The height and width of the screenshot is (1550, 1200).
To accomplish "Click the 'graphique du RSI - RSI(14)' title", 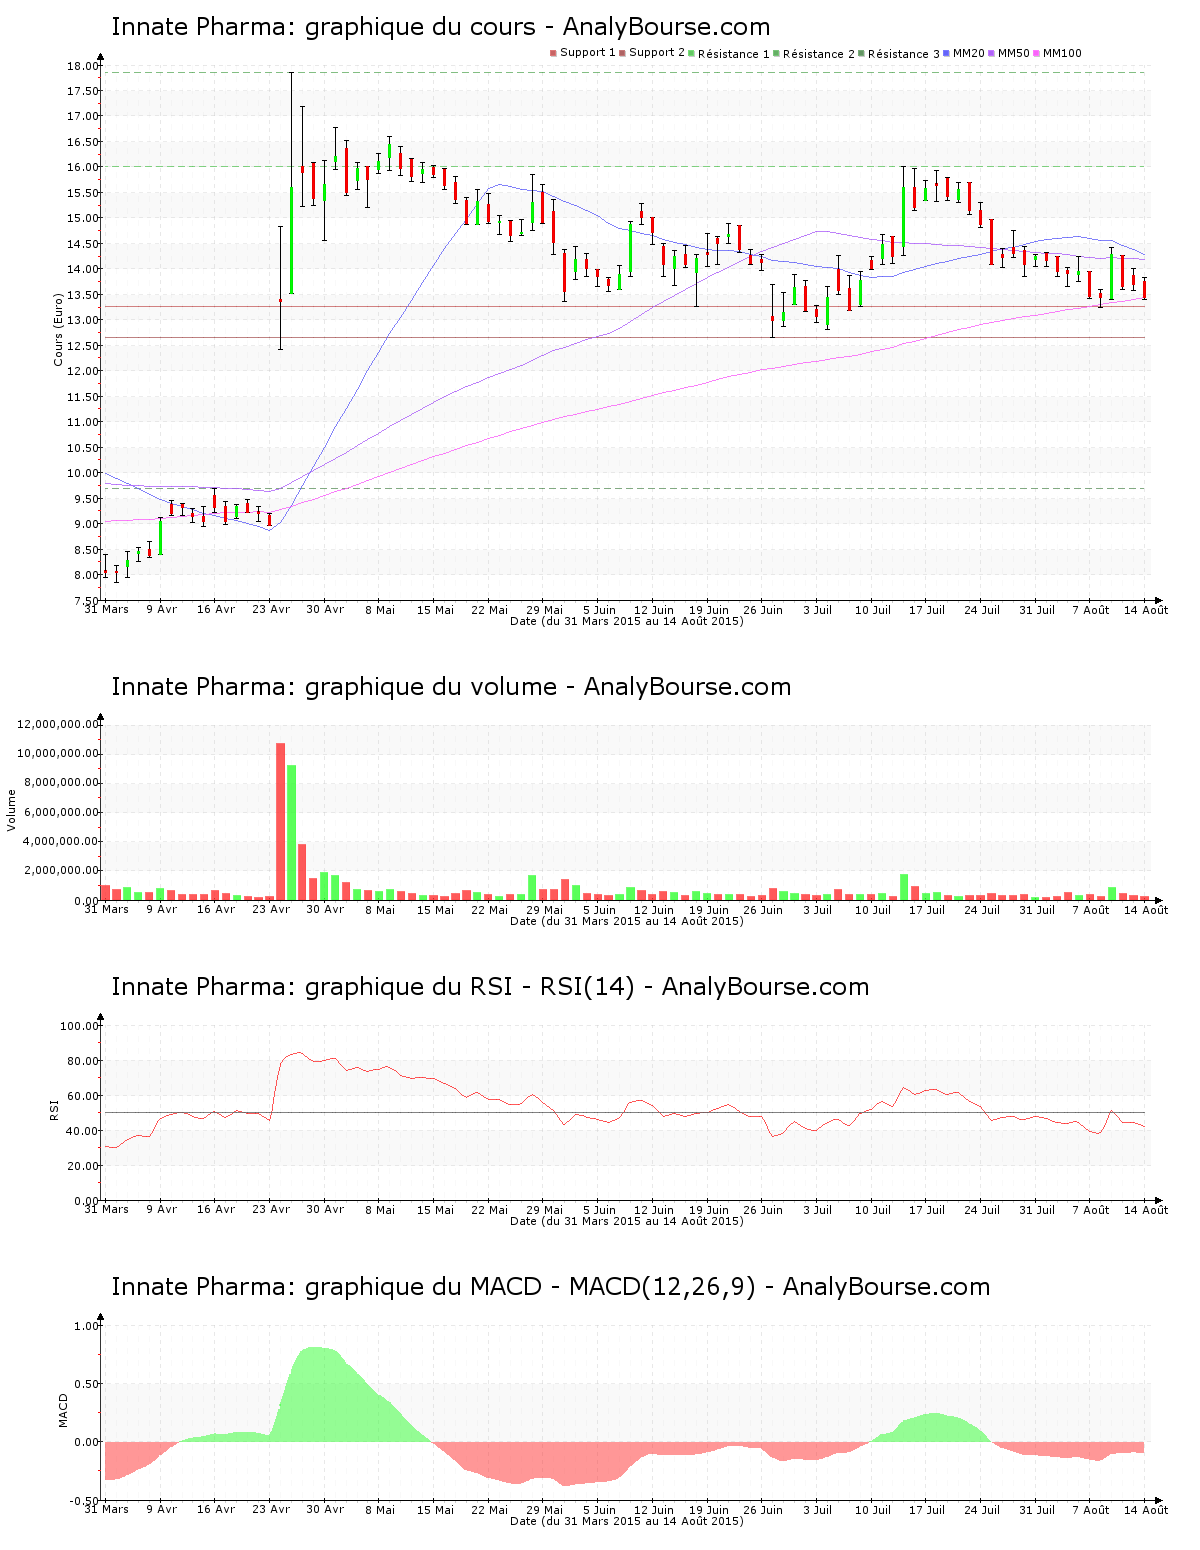I will (490, 987).
